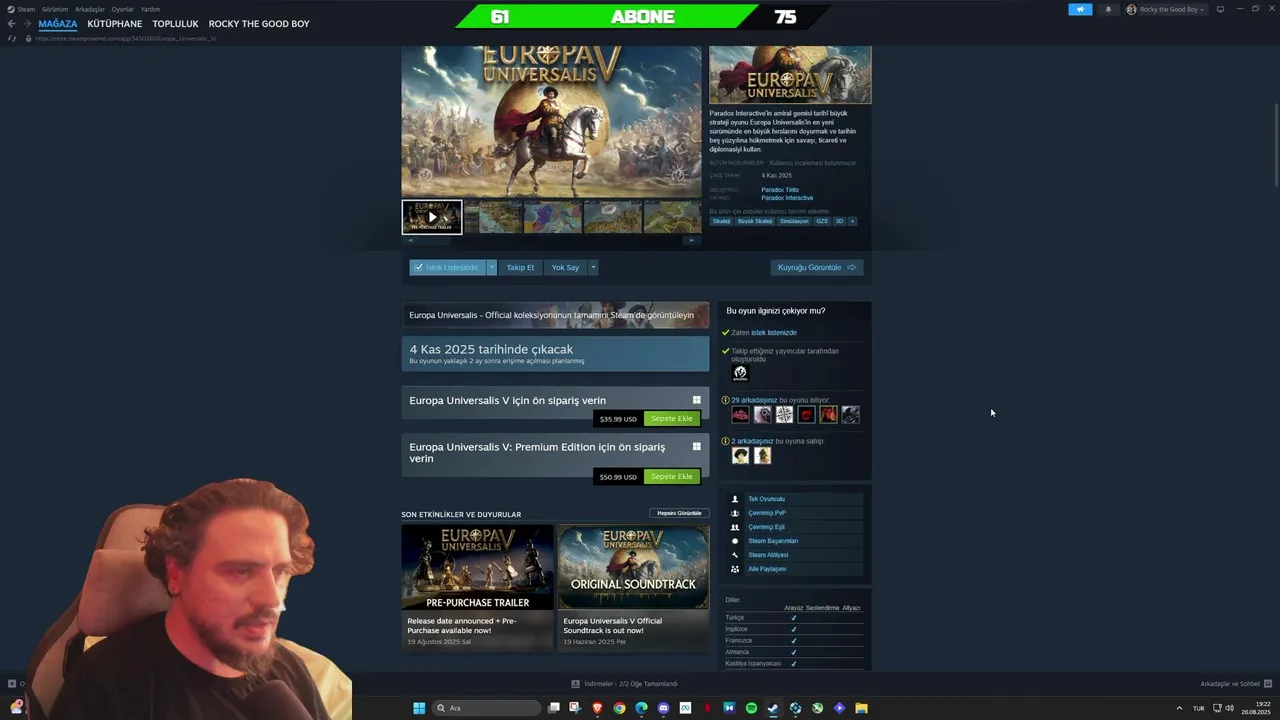The image size is (1280, 720).
Task: Add Europa Universalis V $35.99 to cart
Action: (671, 419)
